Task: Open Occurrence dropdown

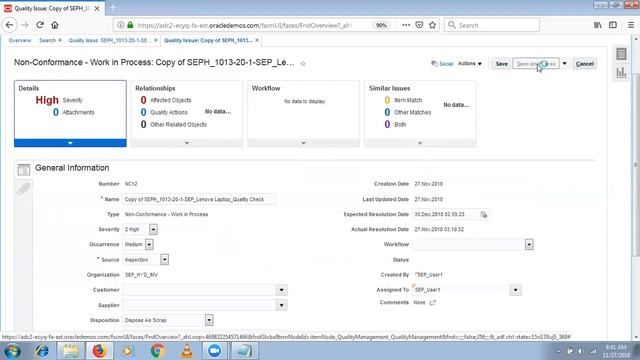Action: [149, 244]
